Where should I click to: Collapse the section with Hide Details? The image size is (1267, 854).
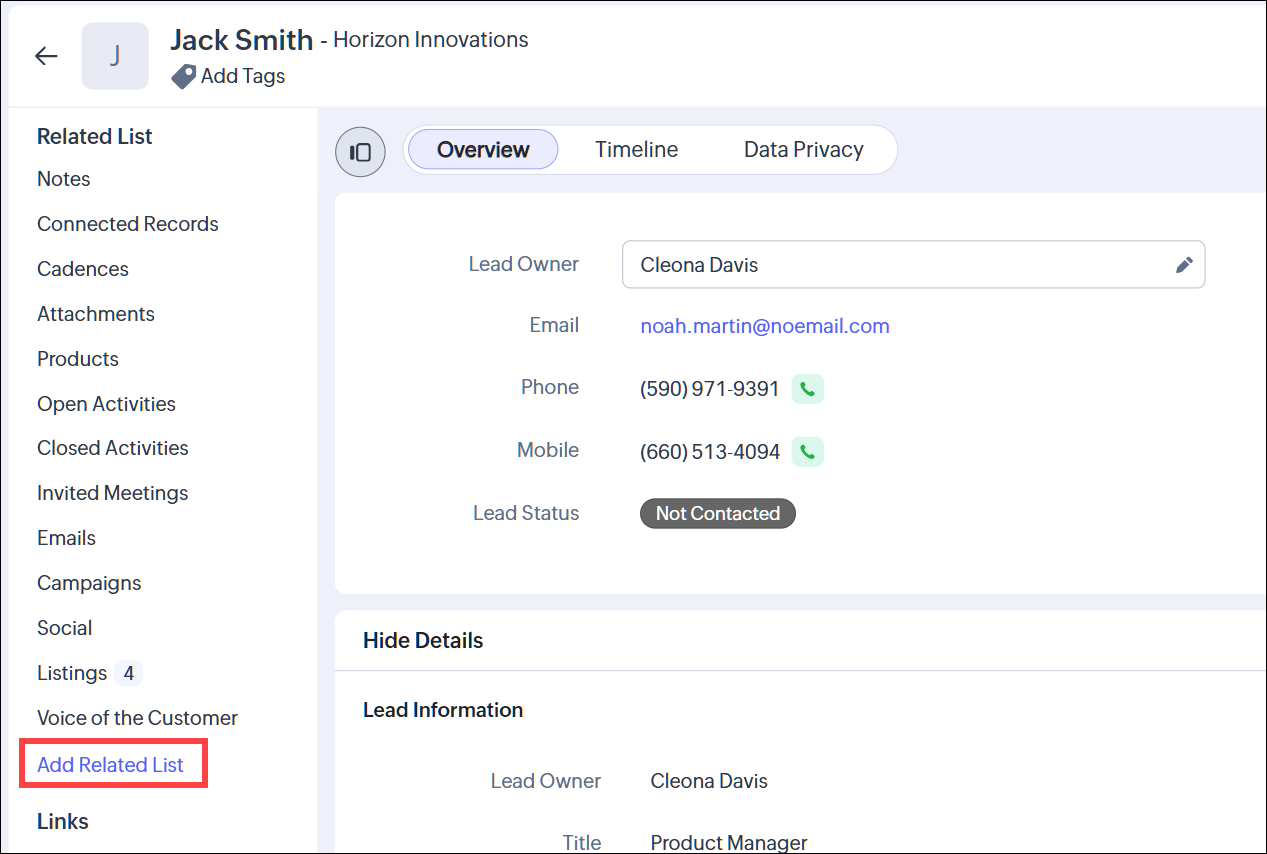click(x=423, y=641)
